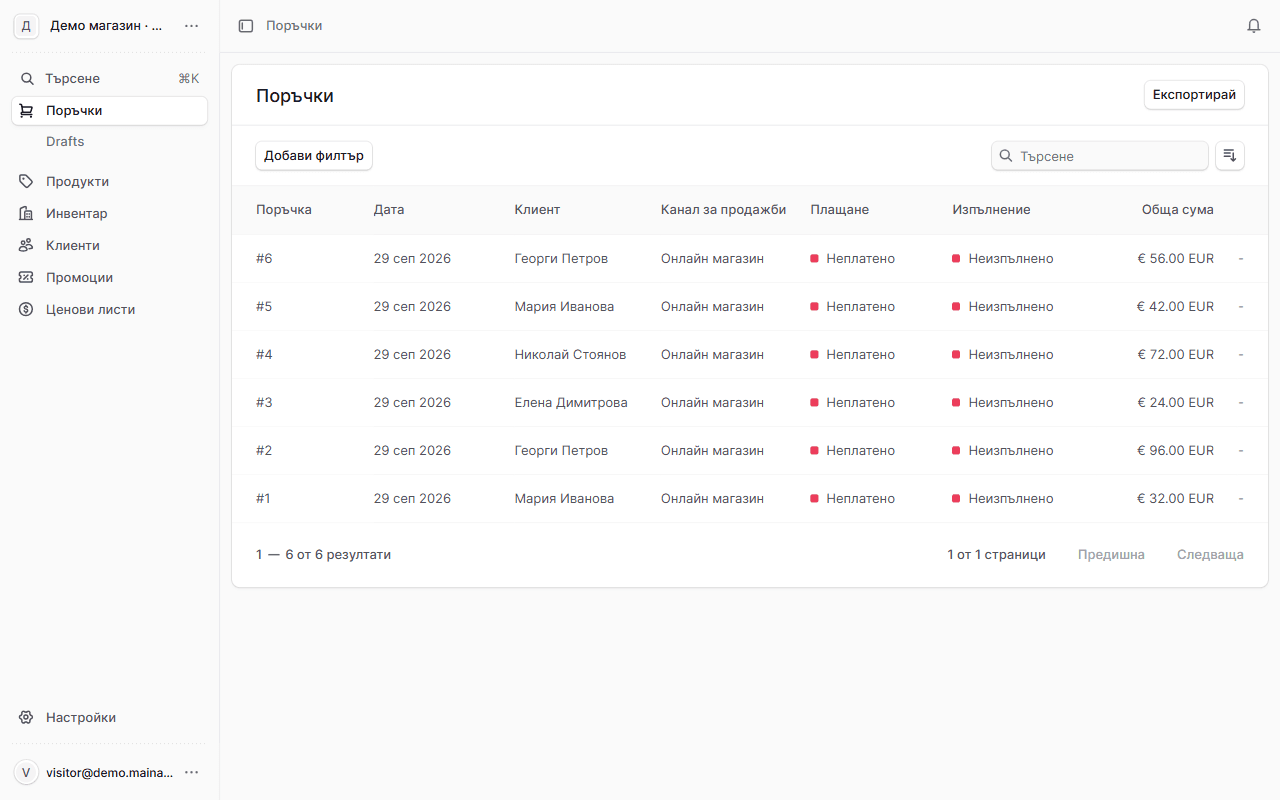Open the Настройки gear icon
This screenshot has height=800, width=1280.
pyautogui.click(x=27, y=718)
